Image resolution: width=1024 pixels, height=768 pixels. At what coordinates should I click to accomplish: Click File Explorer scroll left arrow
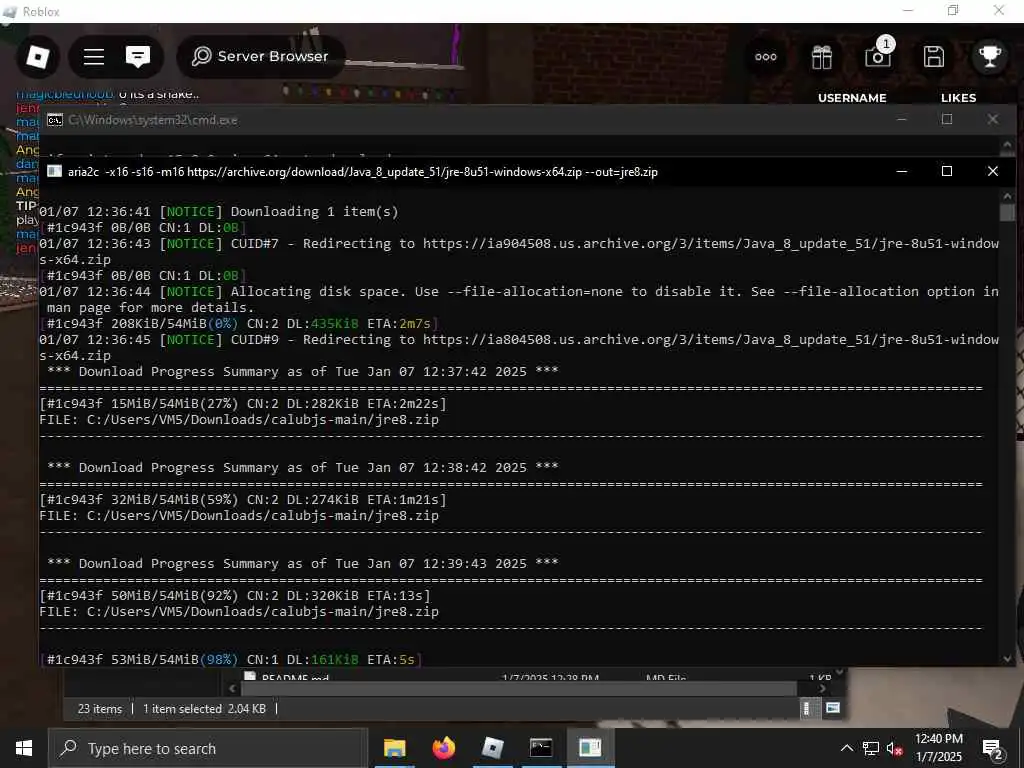pyautogui.click(x=232, y=688)
